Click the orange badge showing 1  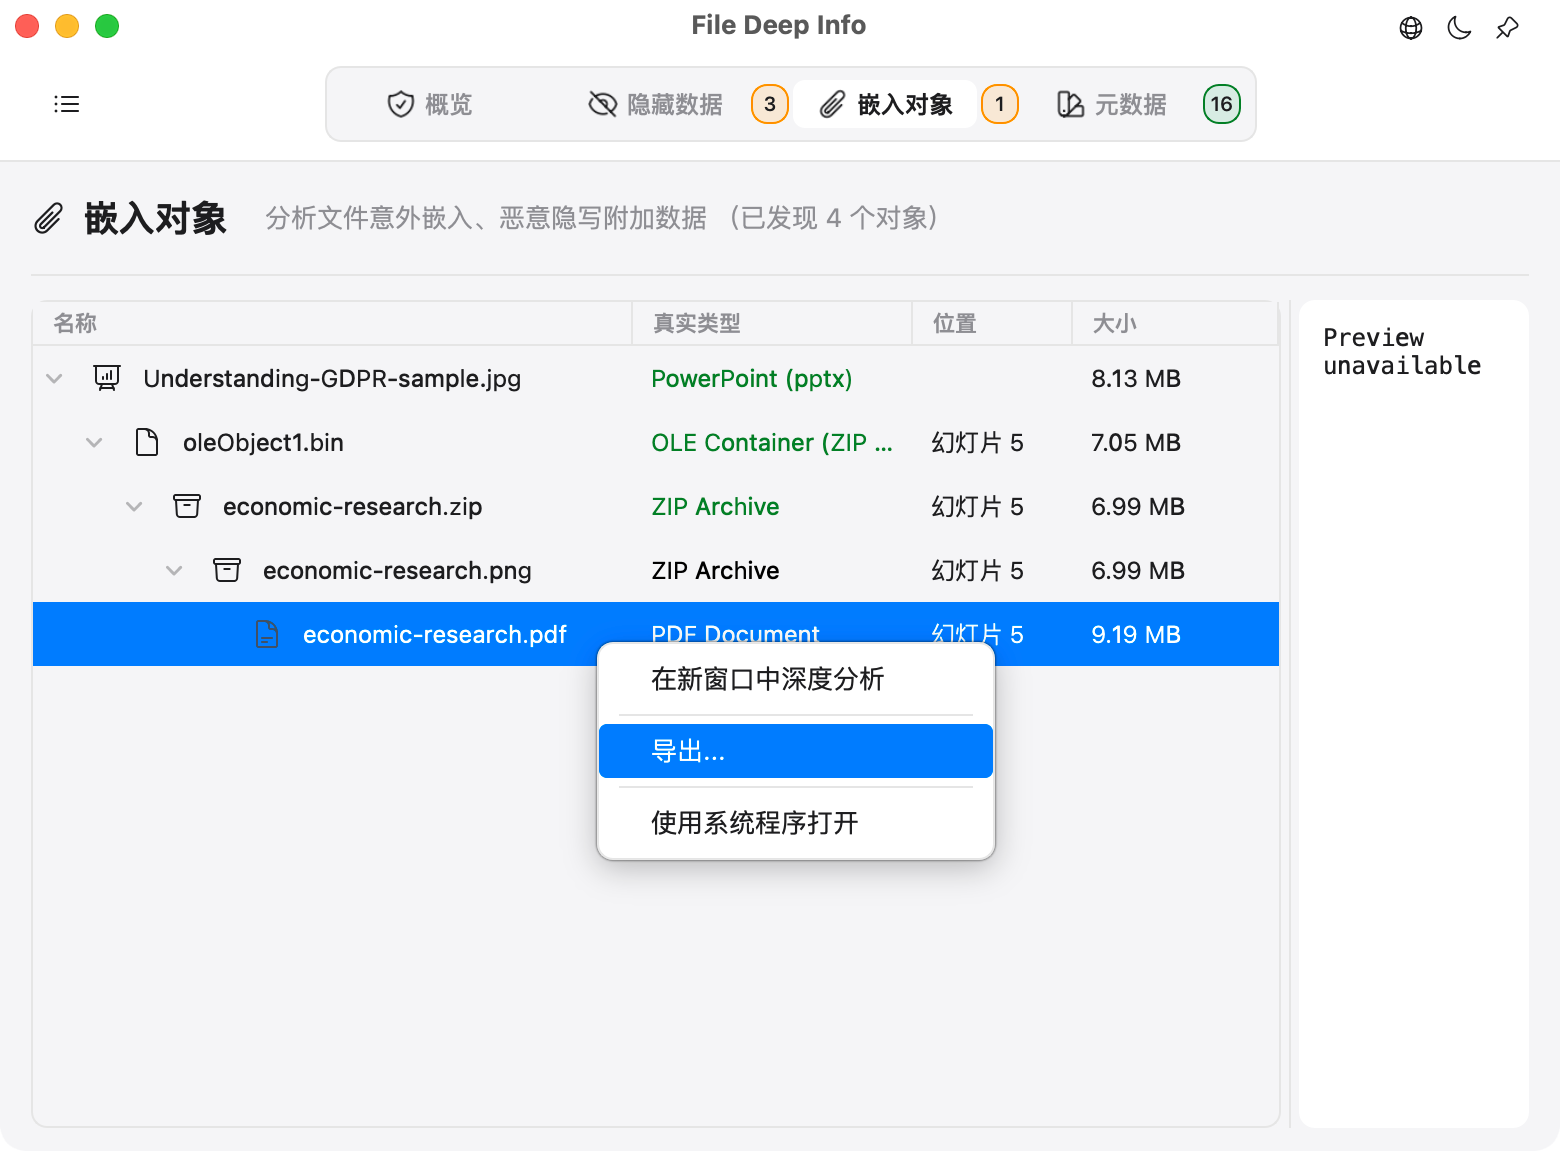1000,104
